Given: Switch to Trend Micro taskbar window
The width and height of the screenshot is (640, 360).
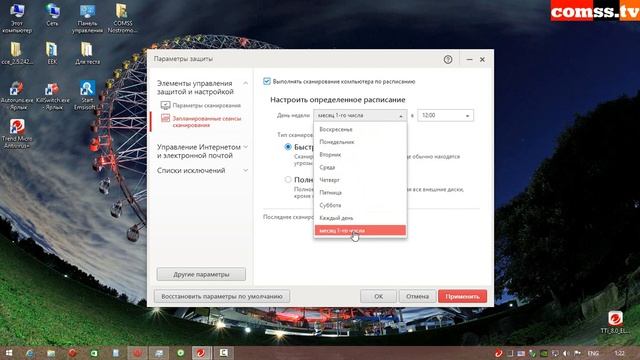Looking at the screenshot, I should tap(201, 353).
